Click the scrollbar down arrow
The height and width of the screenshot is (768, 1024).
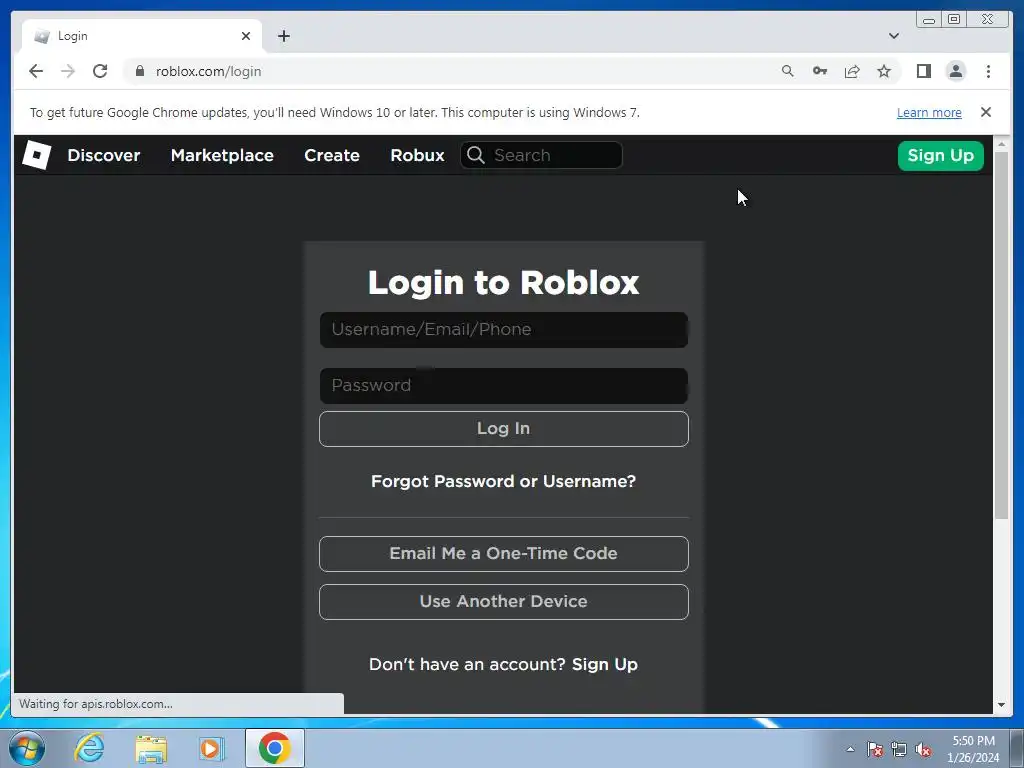point(1001,705)
